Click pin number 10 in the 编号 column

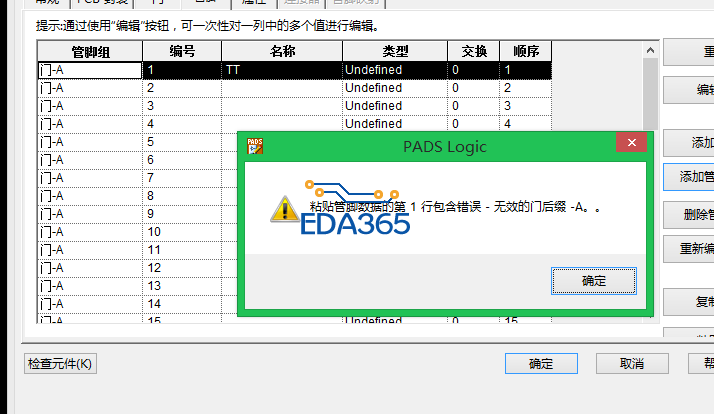pos(182,232)
